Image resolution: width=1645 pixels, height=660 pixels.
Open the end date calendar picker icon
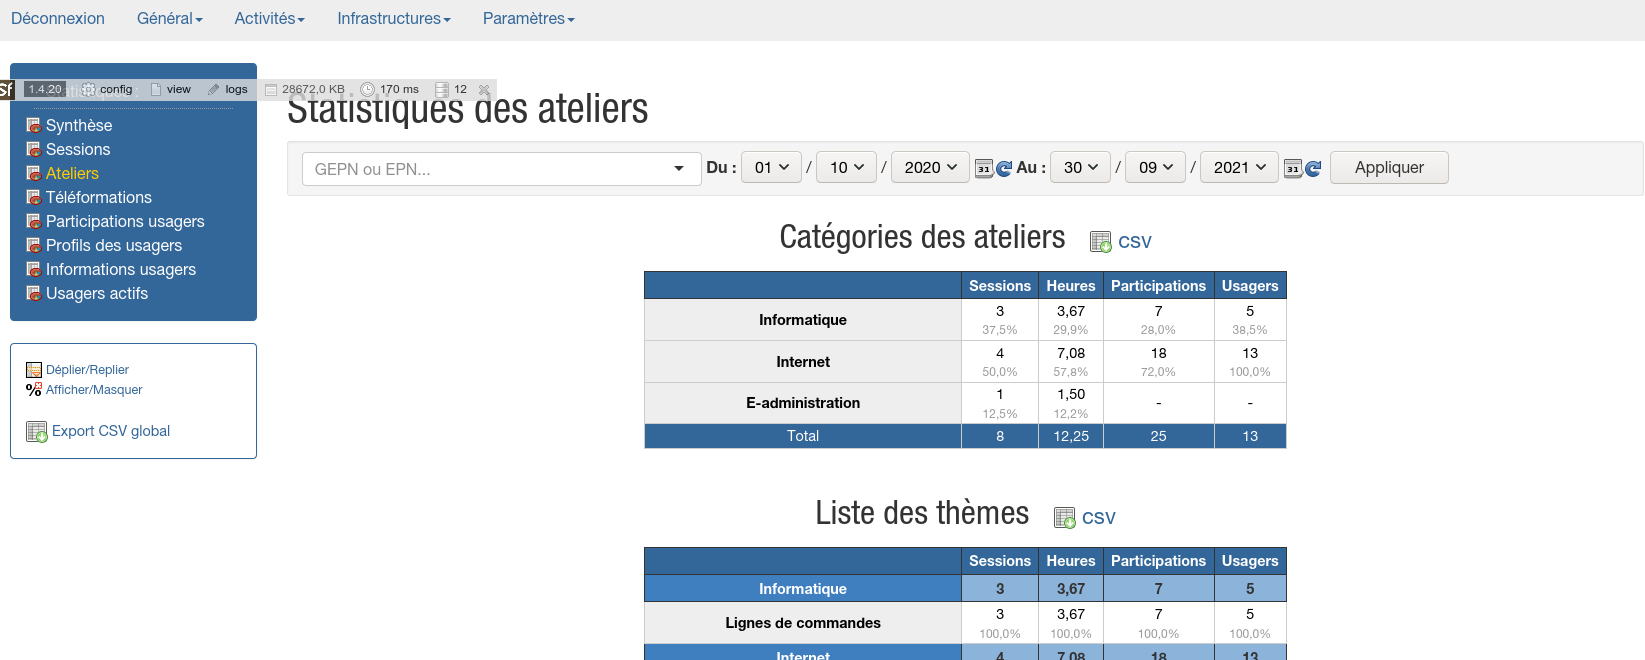click(x=1293, y=168)
